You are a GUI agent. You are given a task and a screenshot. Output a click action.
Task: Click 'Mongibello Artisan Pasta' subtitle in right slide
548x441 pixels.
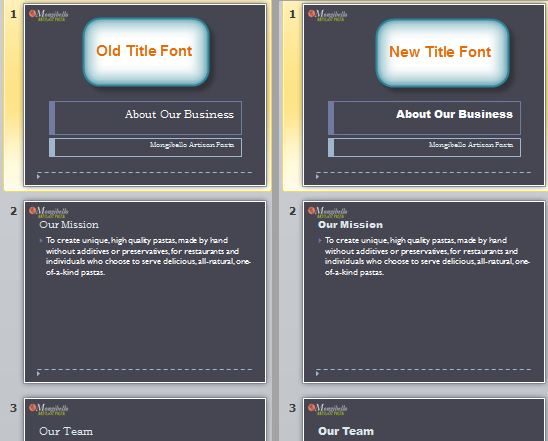point(471,145)
